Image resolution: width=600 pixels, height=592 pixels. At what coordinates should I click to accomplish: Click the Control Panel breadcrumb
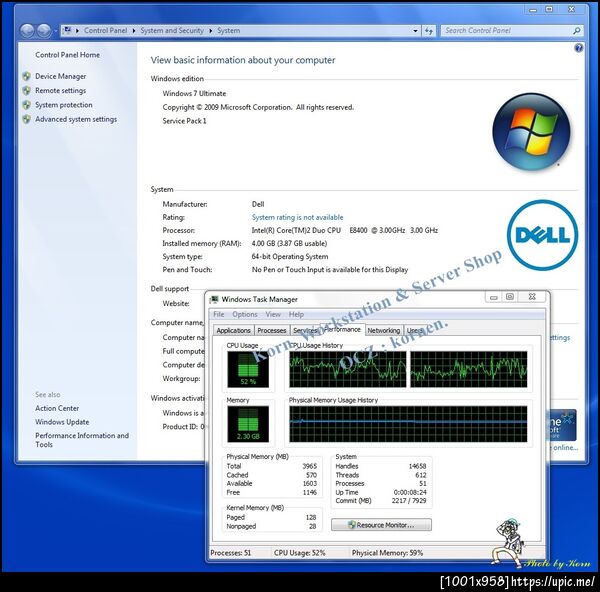105,31
